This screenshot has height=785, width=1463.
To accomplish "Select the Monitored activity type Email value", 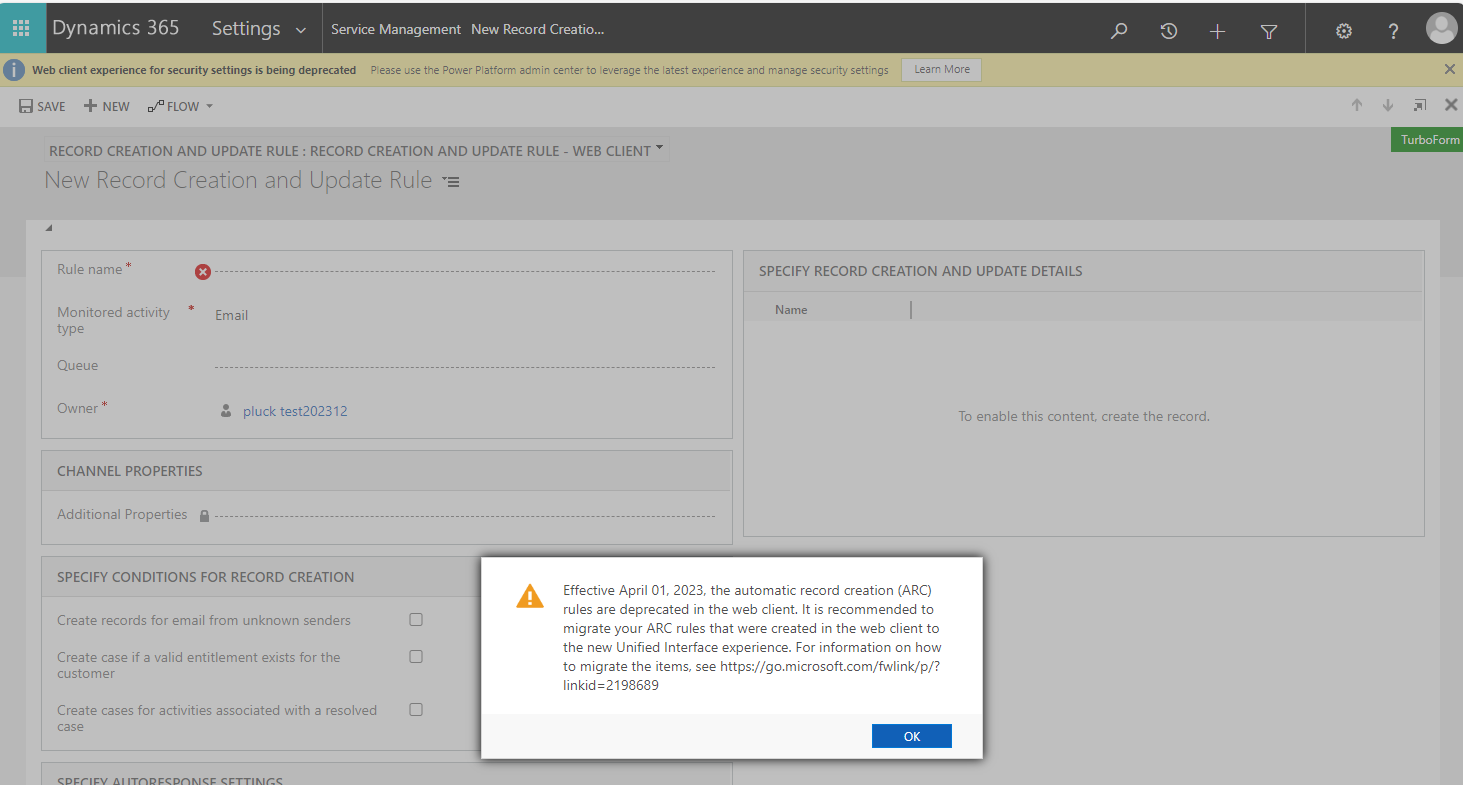I will [x=231, y=315].
